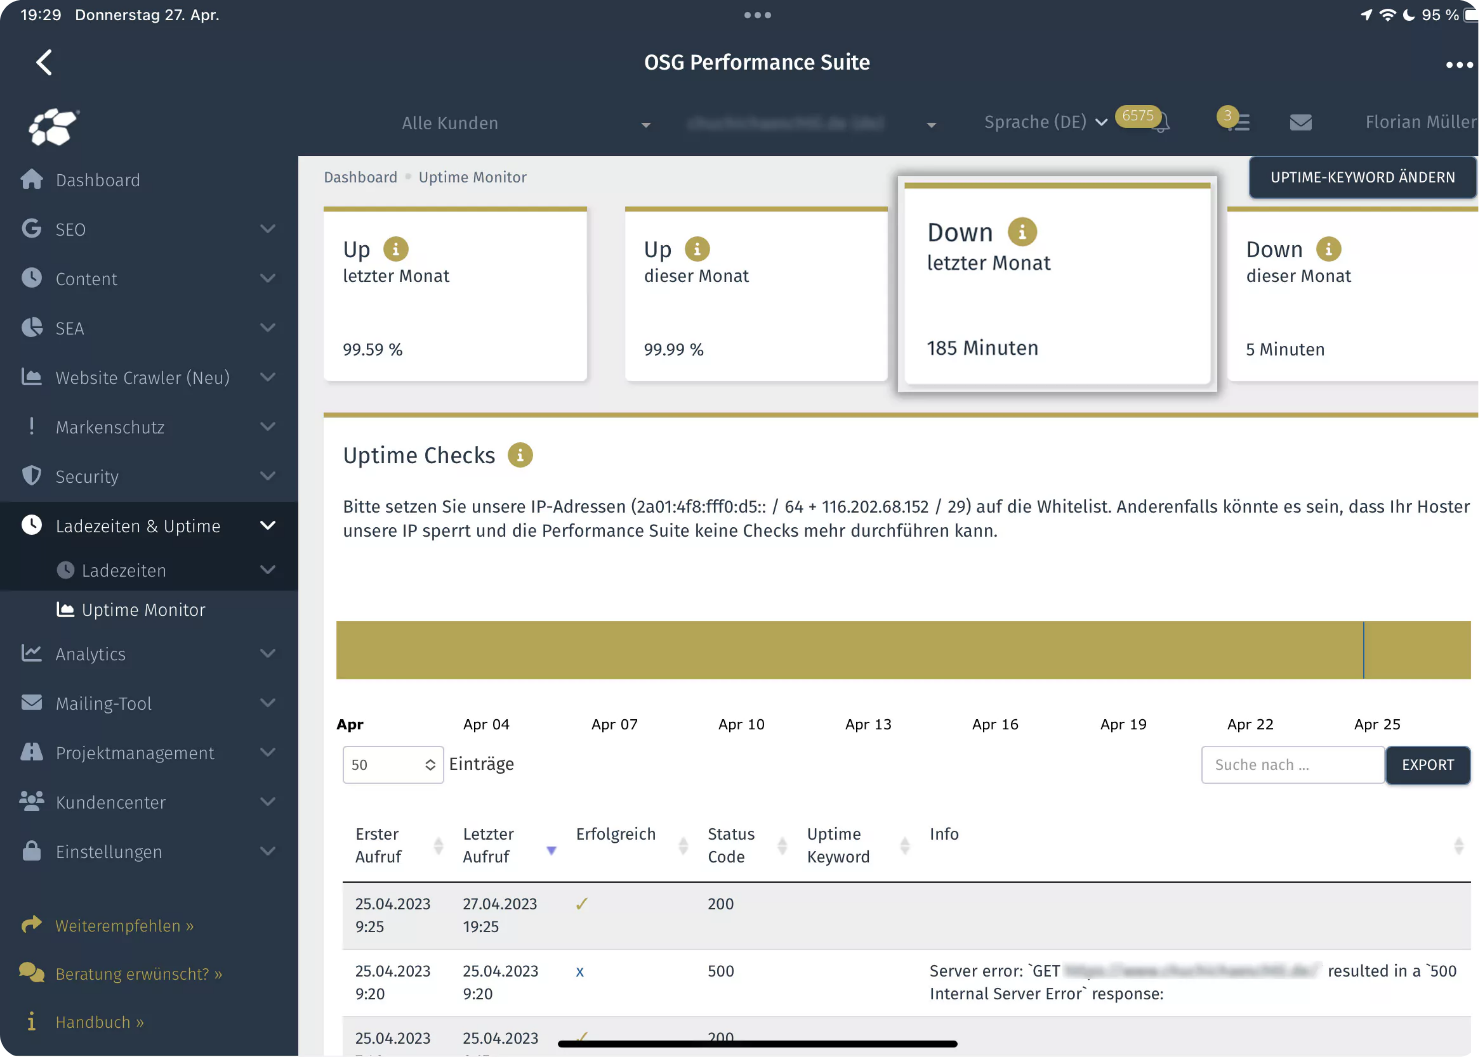Image resolution: width=1480 pixels, height=1057 pixels.
Task: Open the Kundencenter menu item
Action: (x=149, y=802)
